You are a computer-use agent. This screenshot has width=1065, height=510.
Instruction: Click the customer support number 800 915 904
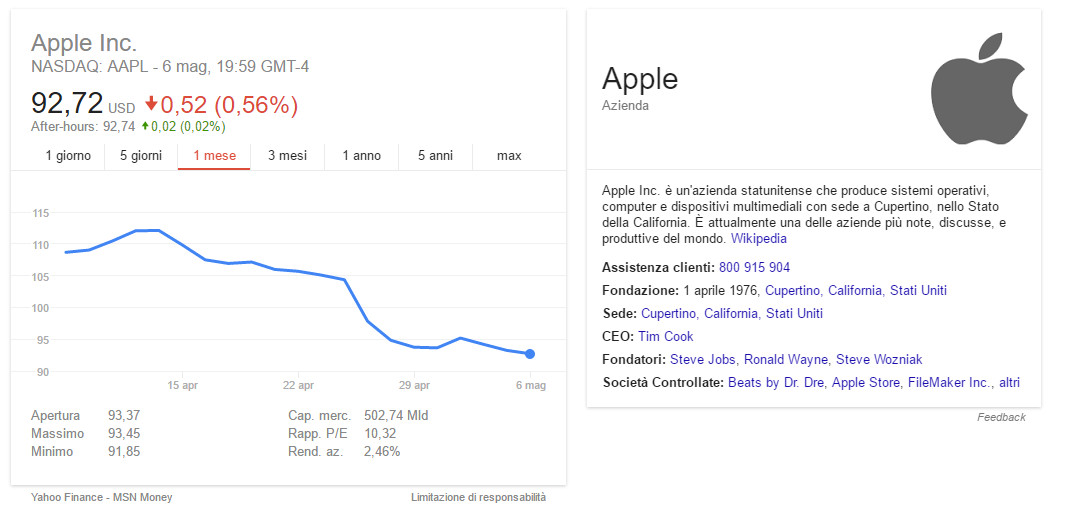pyautogui.click(x=754, y=267)
